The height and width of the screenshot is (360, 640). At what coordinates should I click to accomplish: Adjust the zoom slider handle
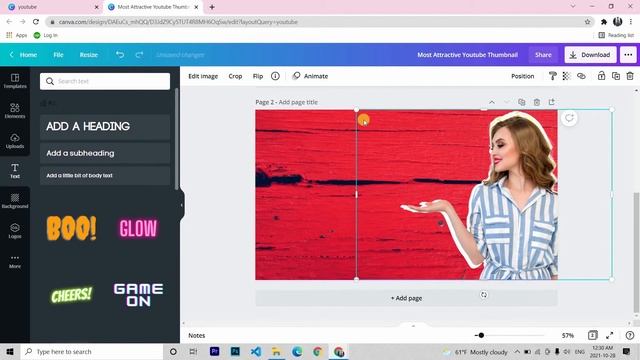click(481, 335)
